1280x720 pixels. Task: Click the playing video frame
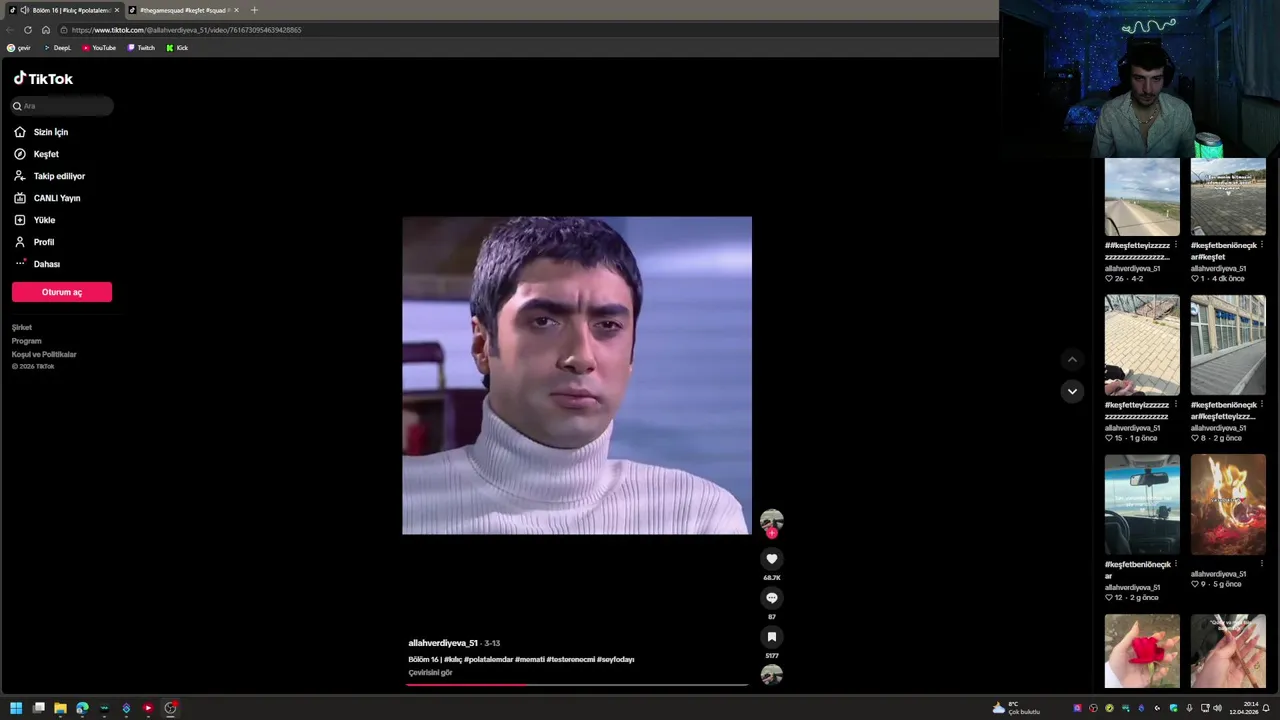577,375
